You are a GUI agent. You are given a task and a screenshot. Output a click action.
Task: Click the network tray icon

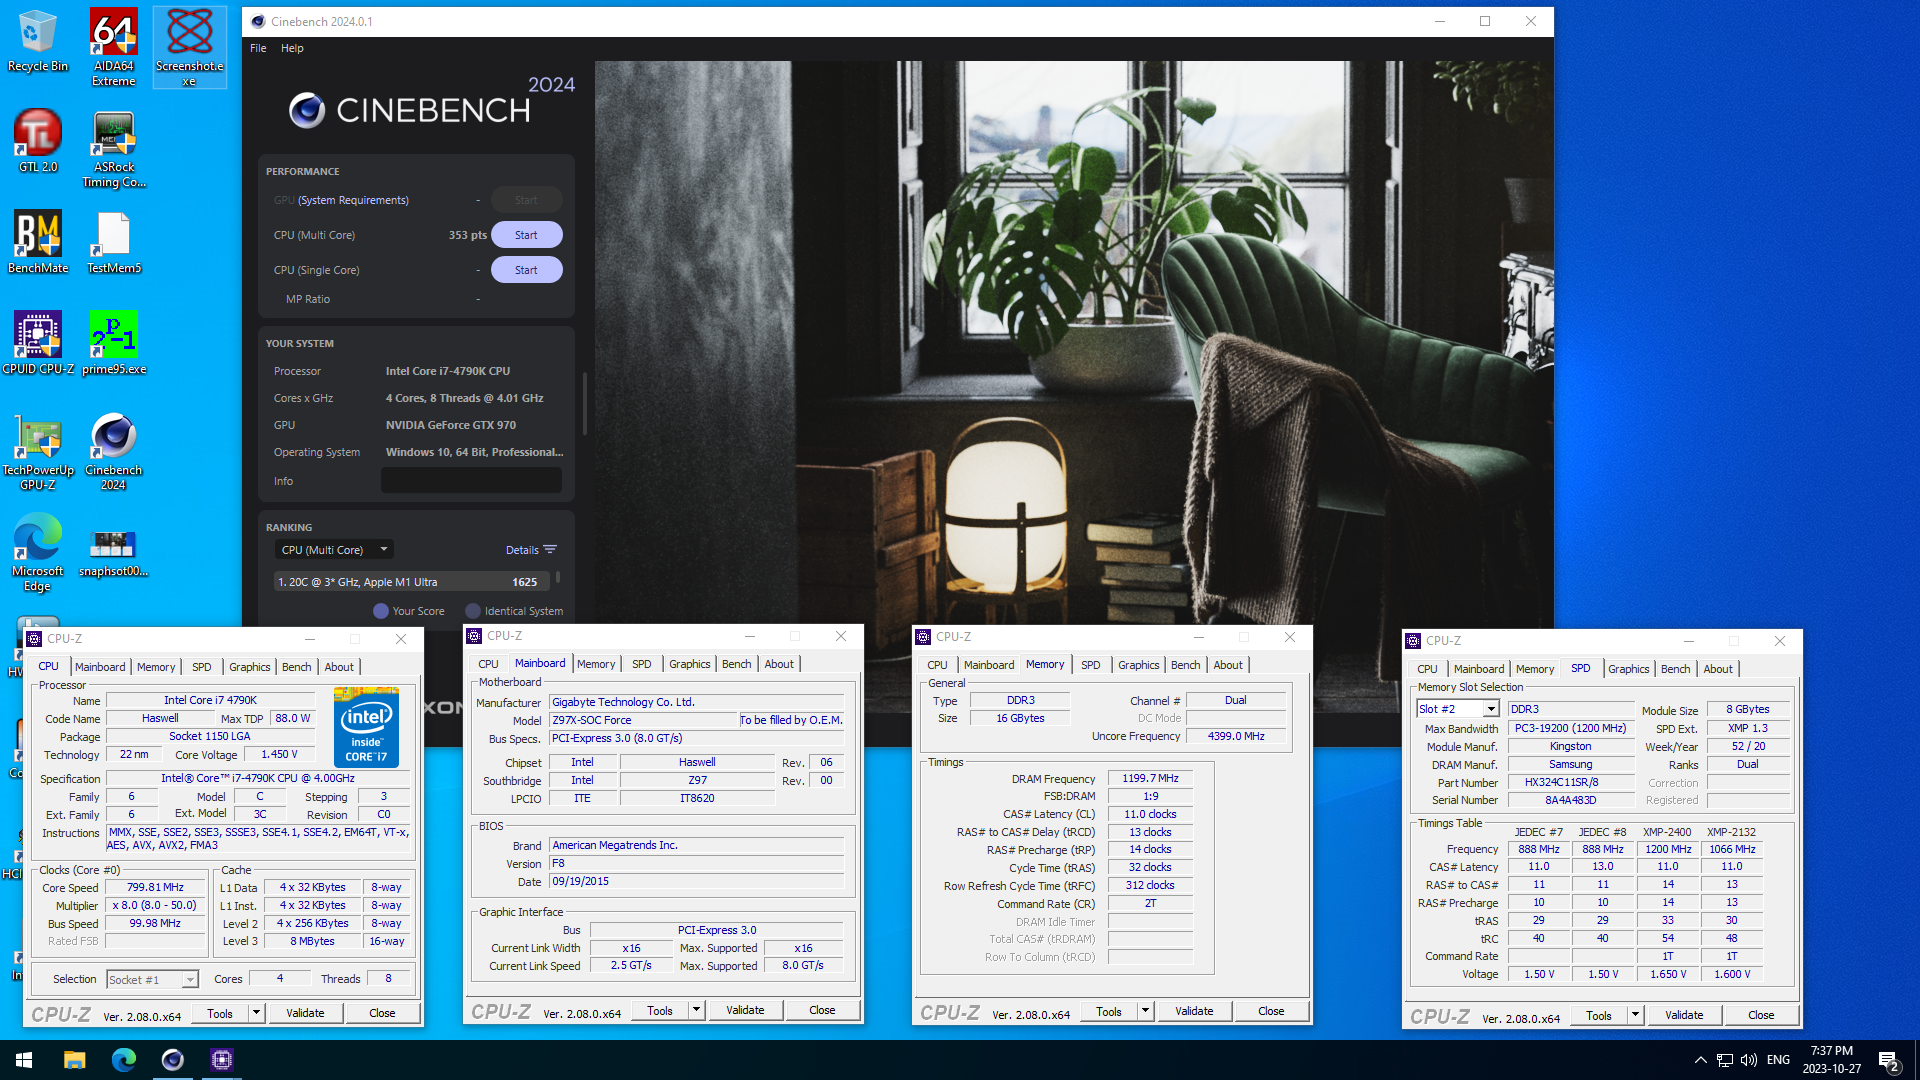(1725, 1060)
